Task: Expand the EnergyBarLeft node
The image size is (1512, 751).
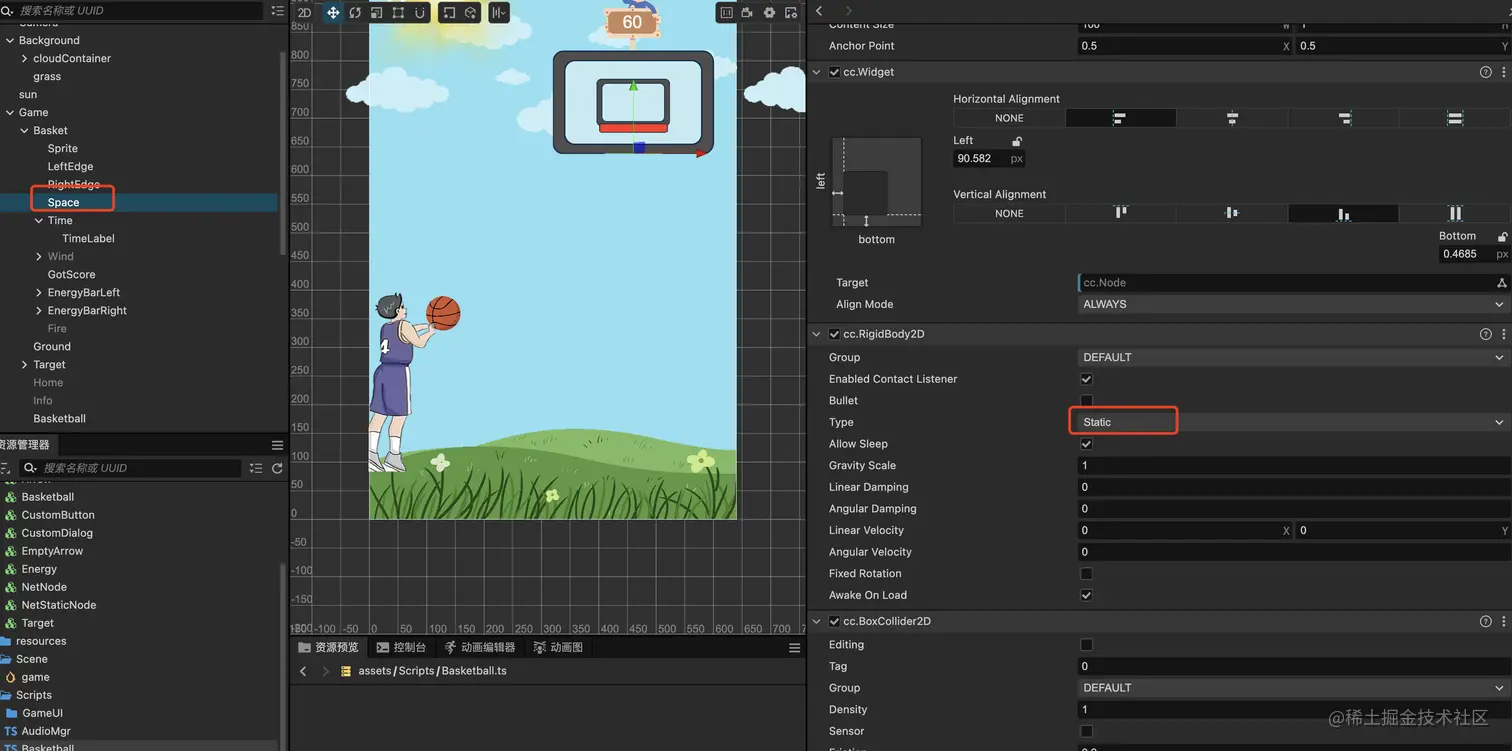Action: (x=39, y=293)
